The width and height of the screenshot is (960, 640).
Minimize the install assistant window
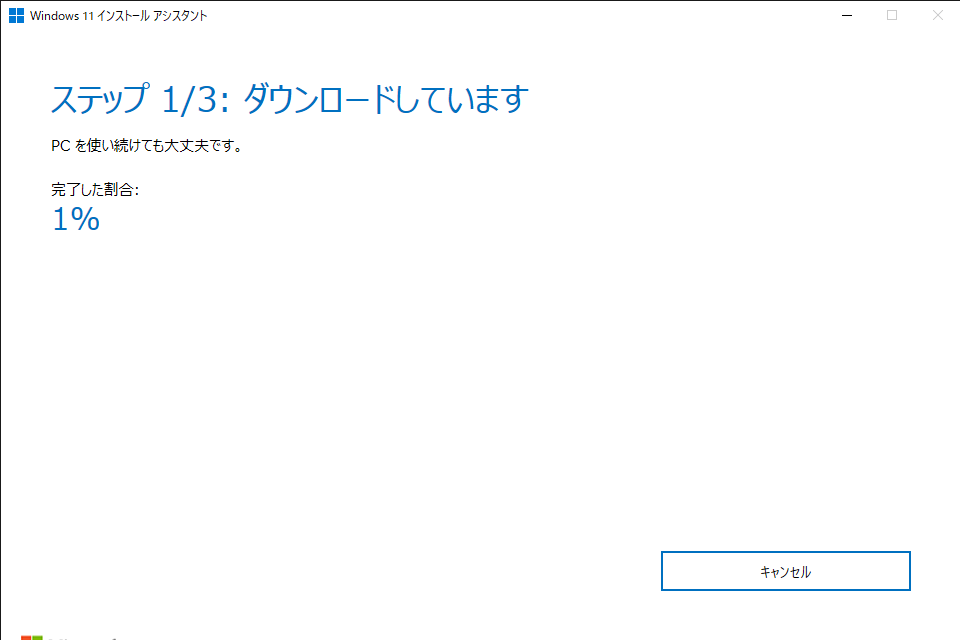847,15
